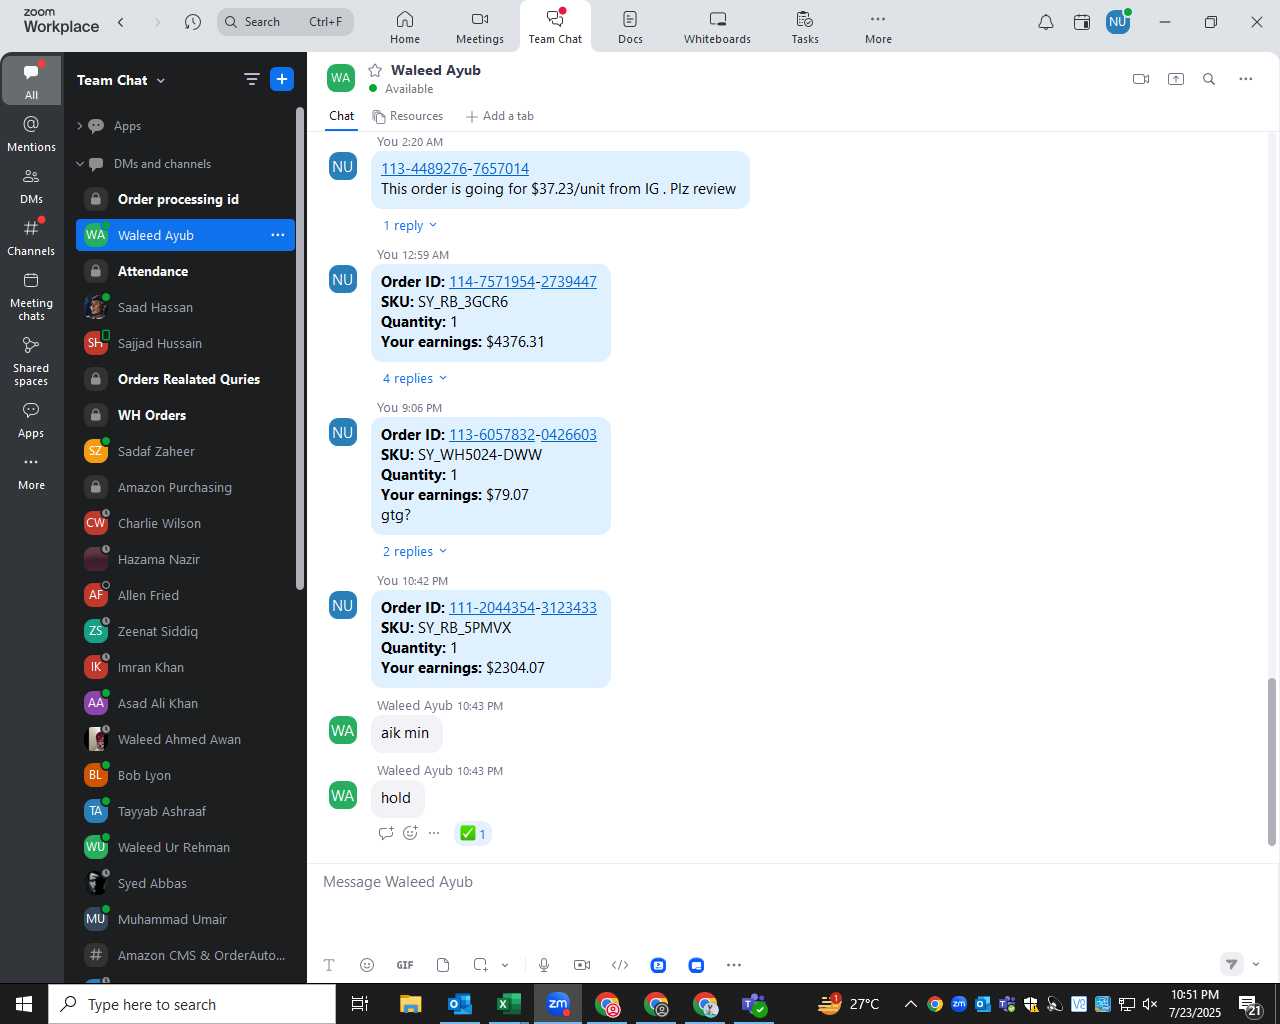Click the Search box in top bar
Viewport: 1280px width, 1024px height.
click(286, 22)
